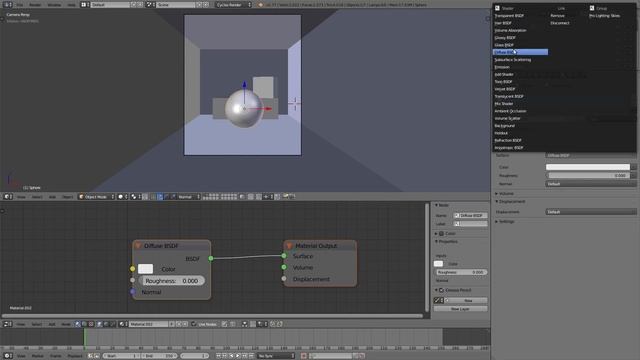Open Cycles Render engine dropdown
Image resolution: width=640 pixels, height=360 pixels.
pyautogui.click(x=233, y=5)
